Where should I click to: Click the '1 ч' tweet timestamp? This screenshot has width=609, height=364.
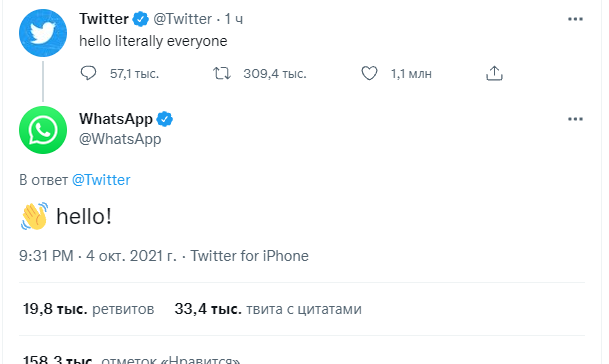tap(234, 19)
